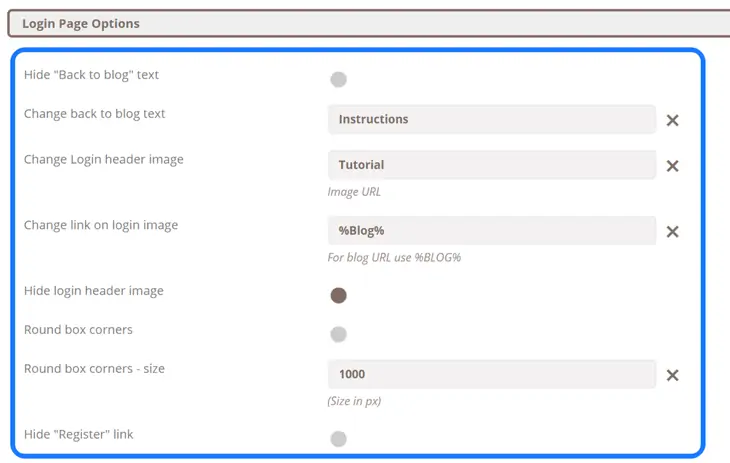Click the "Hide "Register" link" label

tap(79, 434)
